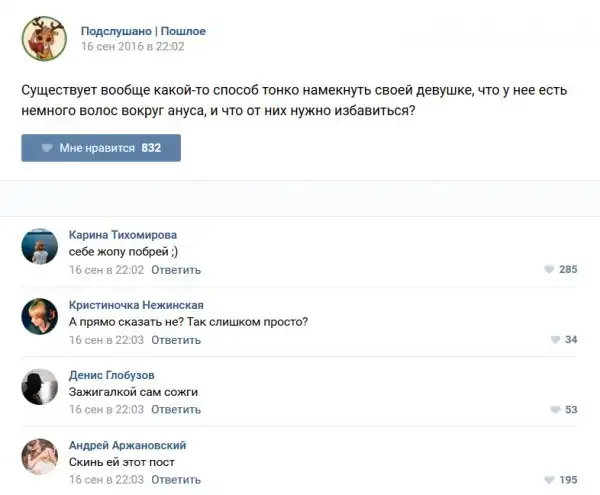Open Андрей Аржановский's profile name
The height and width of the screenshot is (495, 600).
point(127,445)
